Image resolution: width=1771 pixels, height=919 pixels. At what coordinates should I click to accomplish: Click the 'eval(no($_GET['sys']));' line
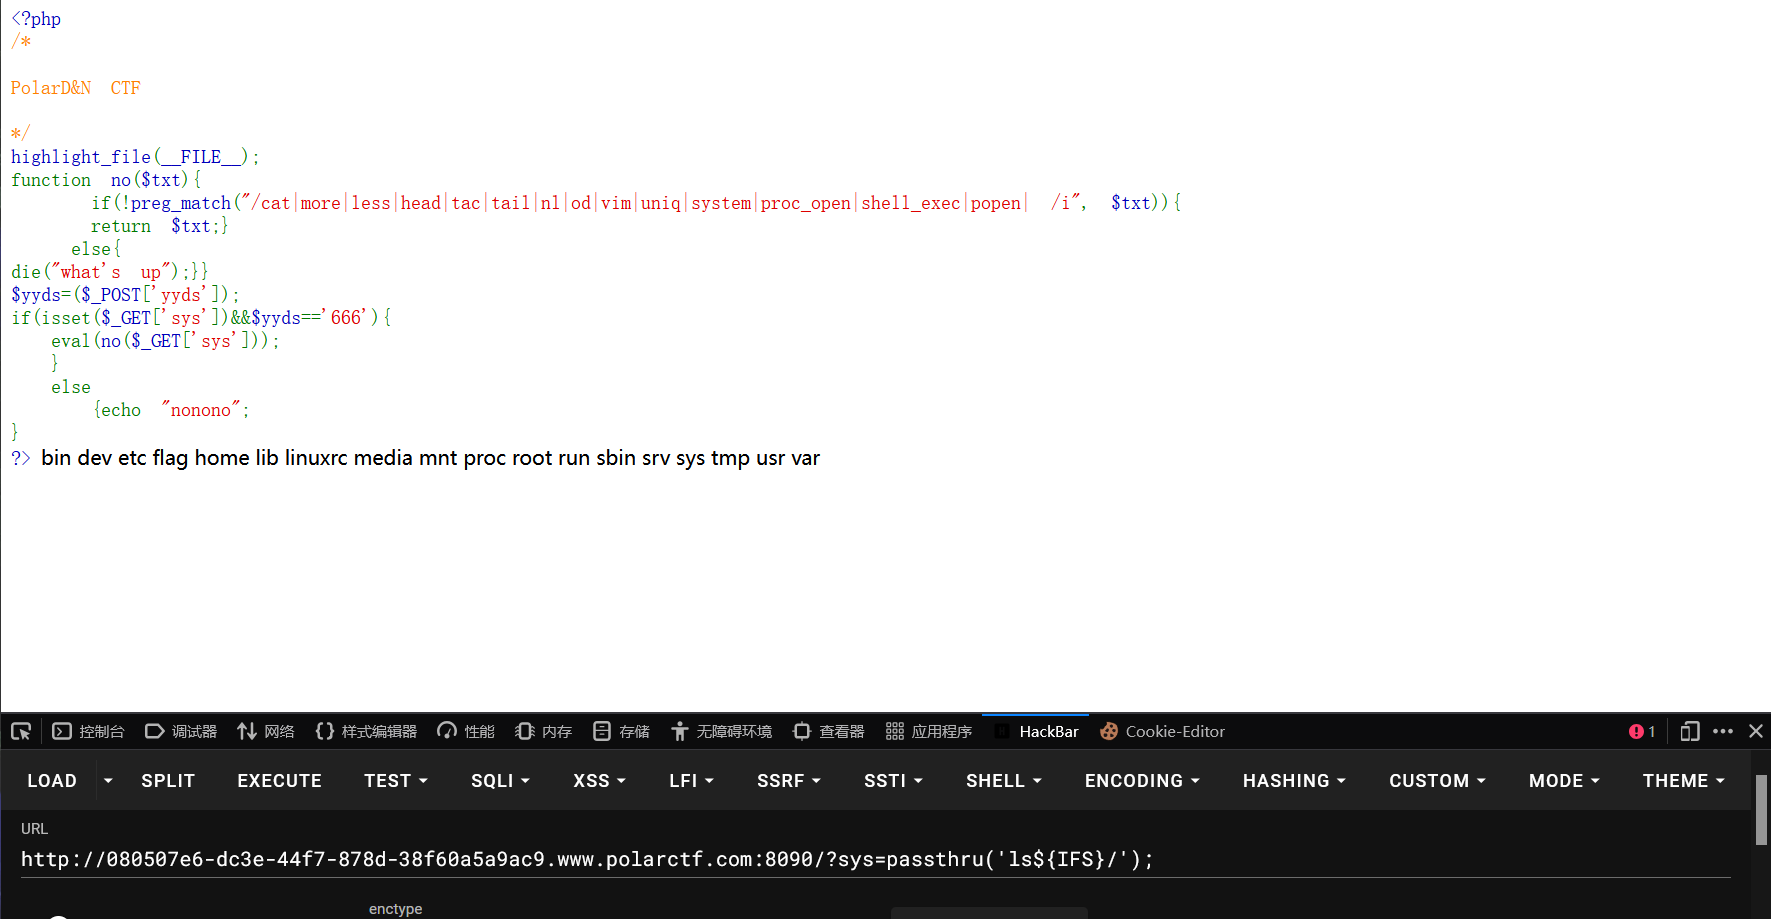pos(165,341)
